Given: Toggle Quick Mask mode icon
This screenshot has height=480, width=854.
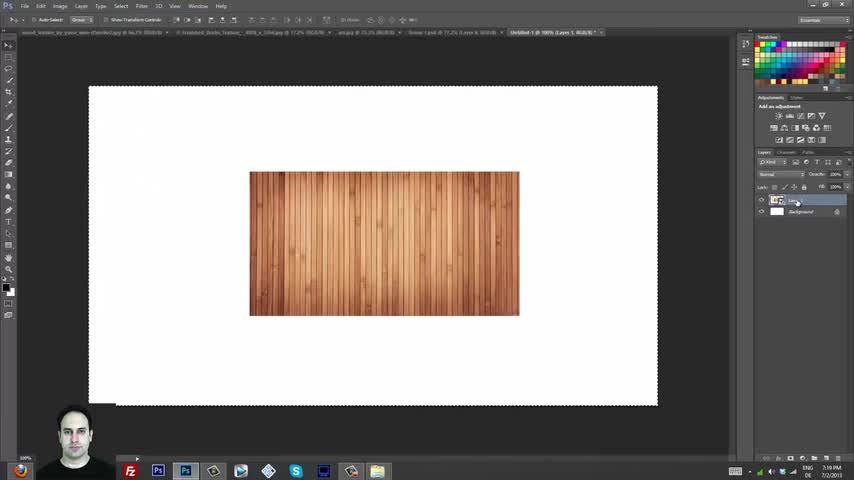Looking at the screenshot, I should (x=8, y=303).
